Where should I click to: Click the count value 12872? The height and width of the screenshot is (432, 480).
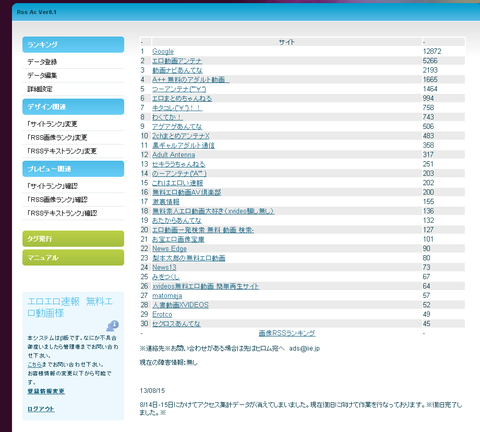pyautogui.click(x=432, y=51)
